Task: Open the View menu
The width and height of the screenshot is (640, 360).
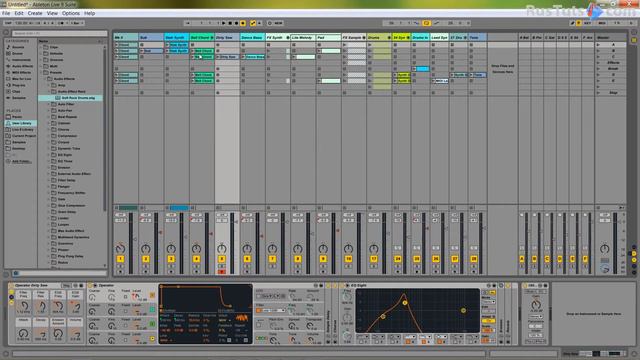Action: pyautogui.click(x=52, y=13)
